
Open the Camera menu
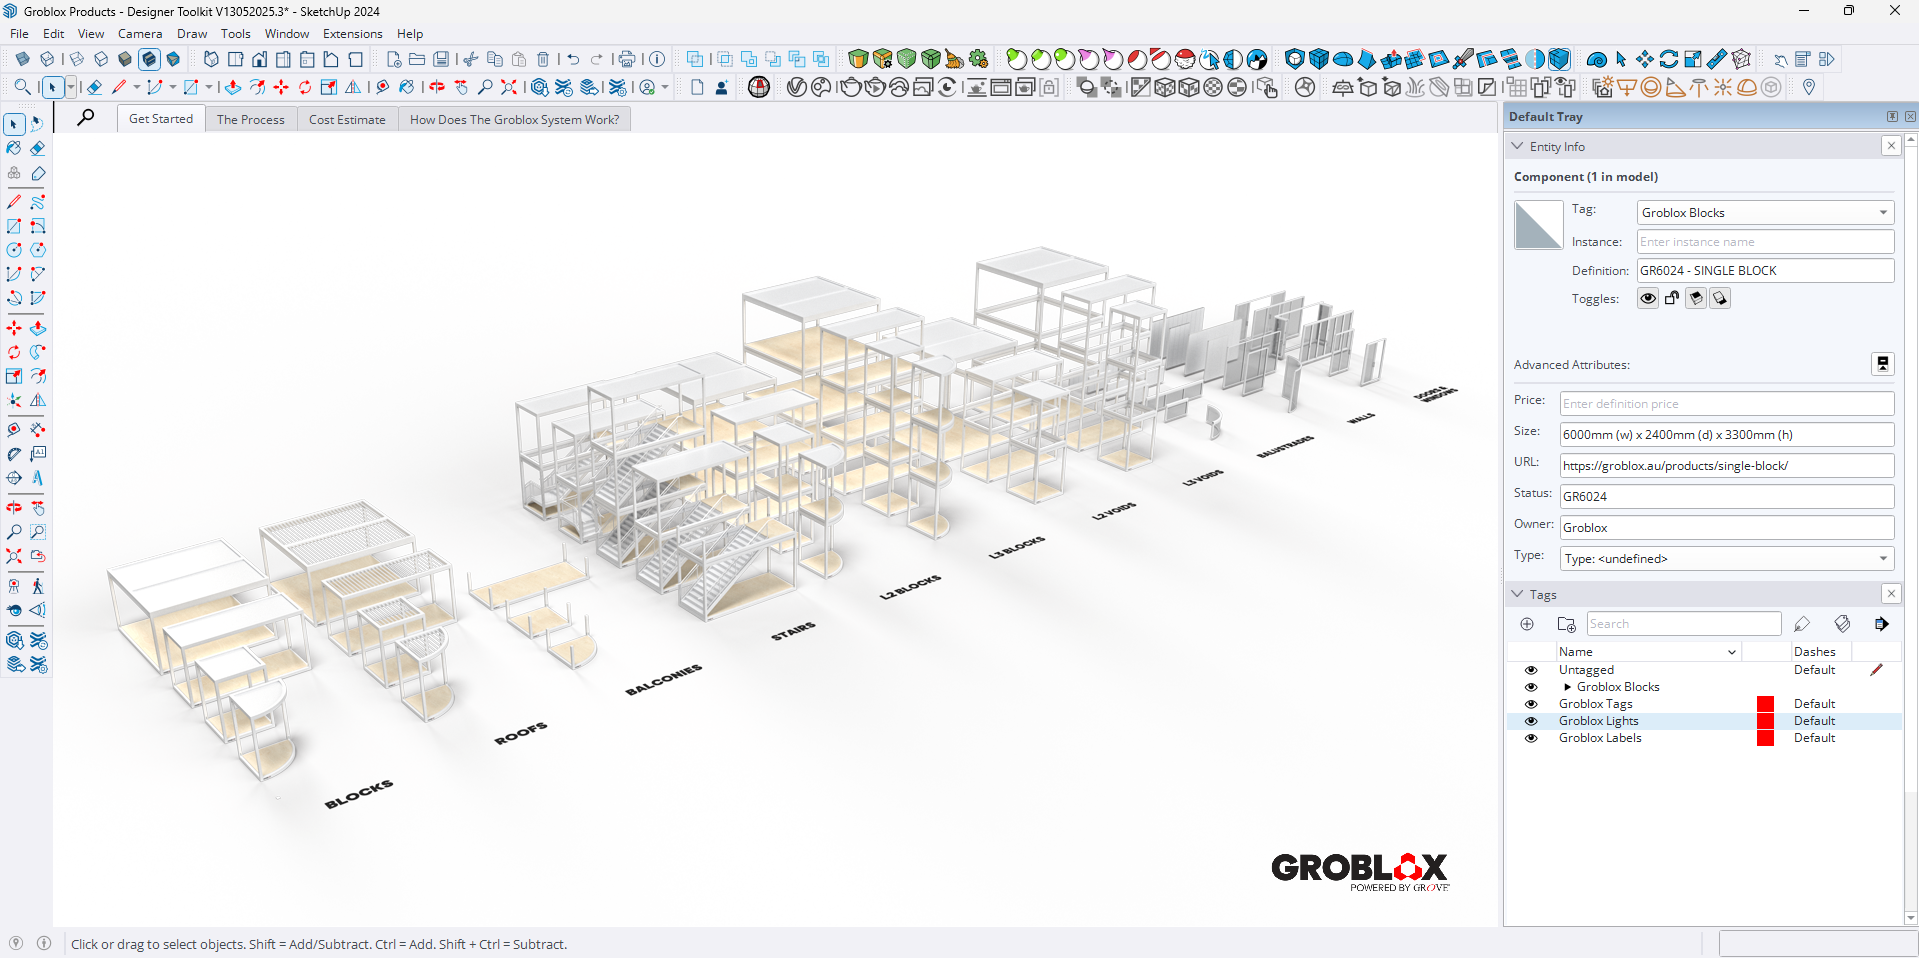tap(140, 33)
